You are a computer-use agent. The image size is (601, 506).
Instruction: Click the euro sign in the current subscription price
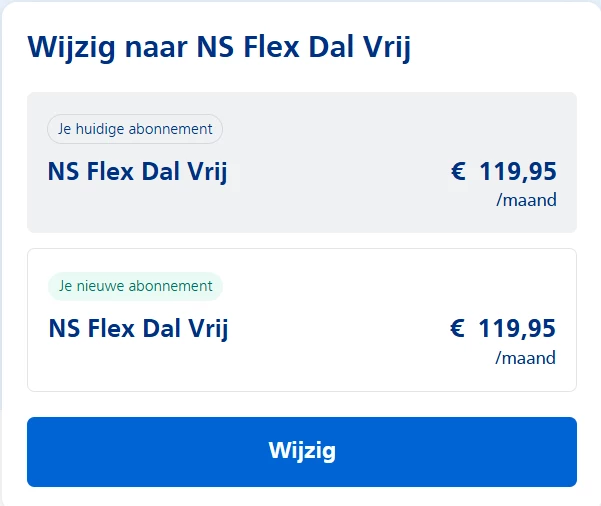point(458,172)
